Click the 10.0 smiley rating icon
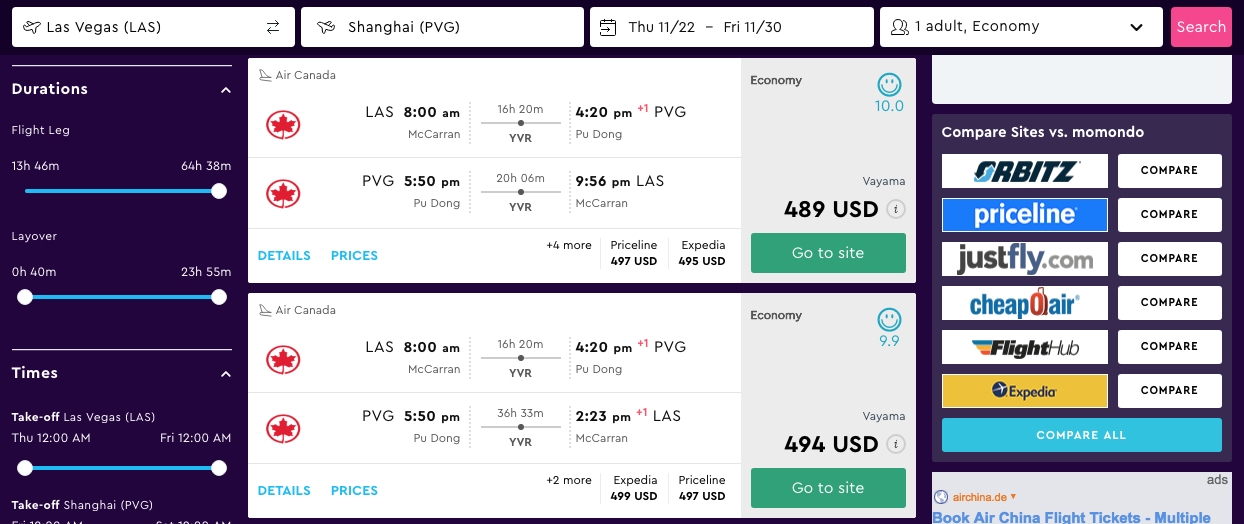The height and width of the screenshot is (524, 1244). tap(889, 84)
